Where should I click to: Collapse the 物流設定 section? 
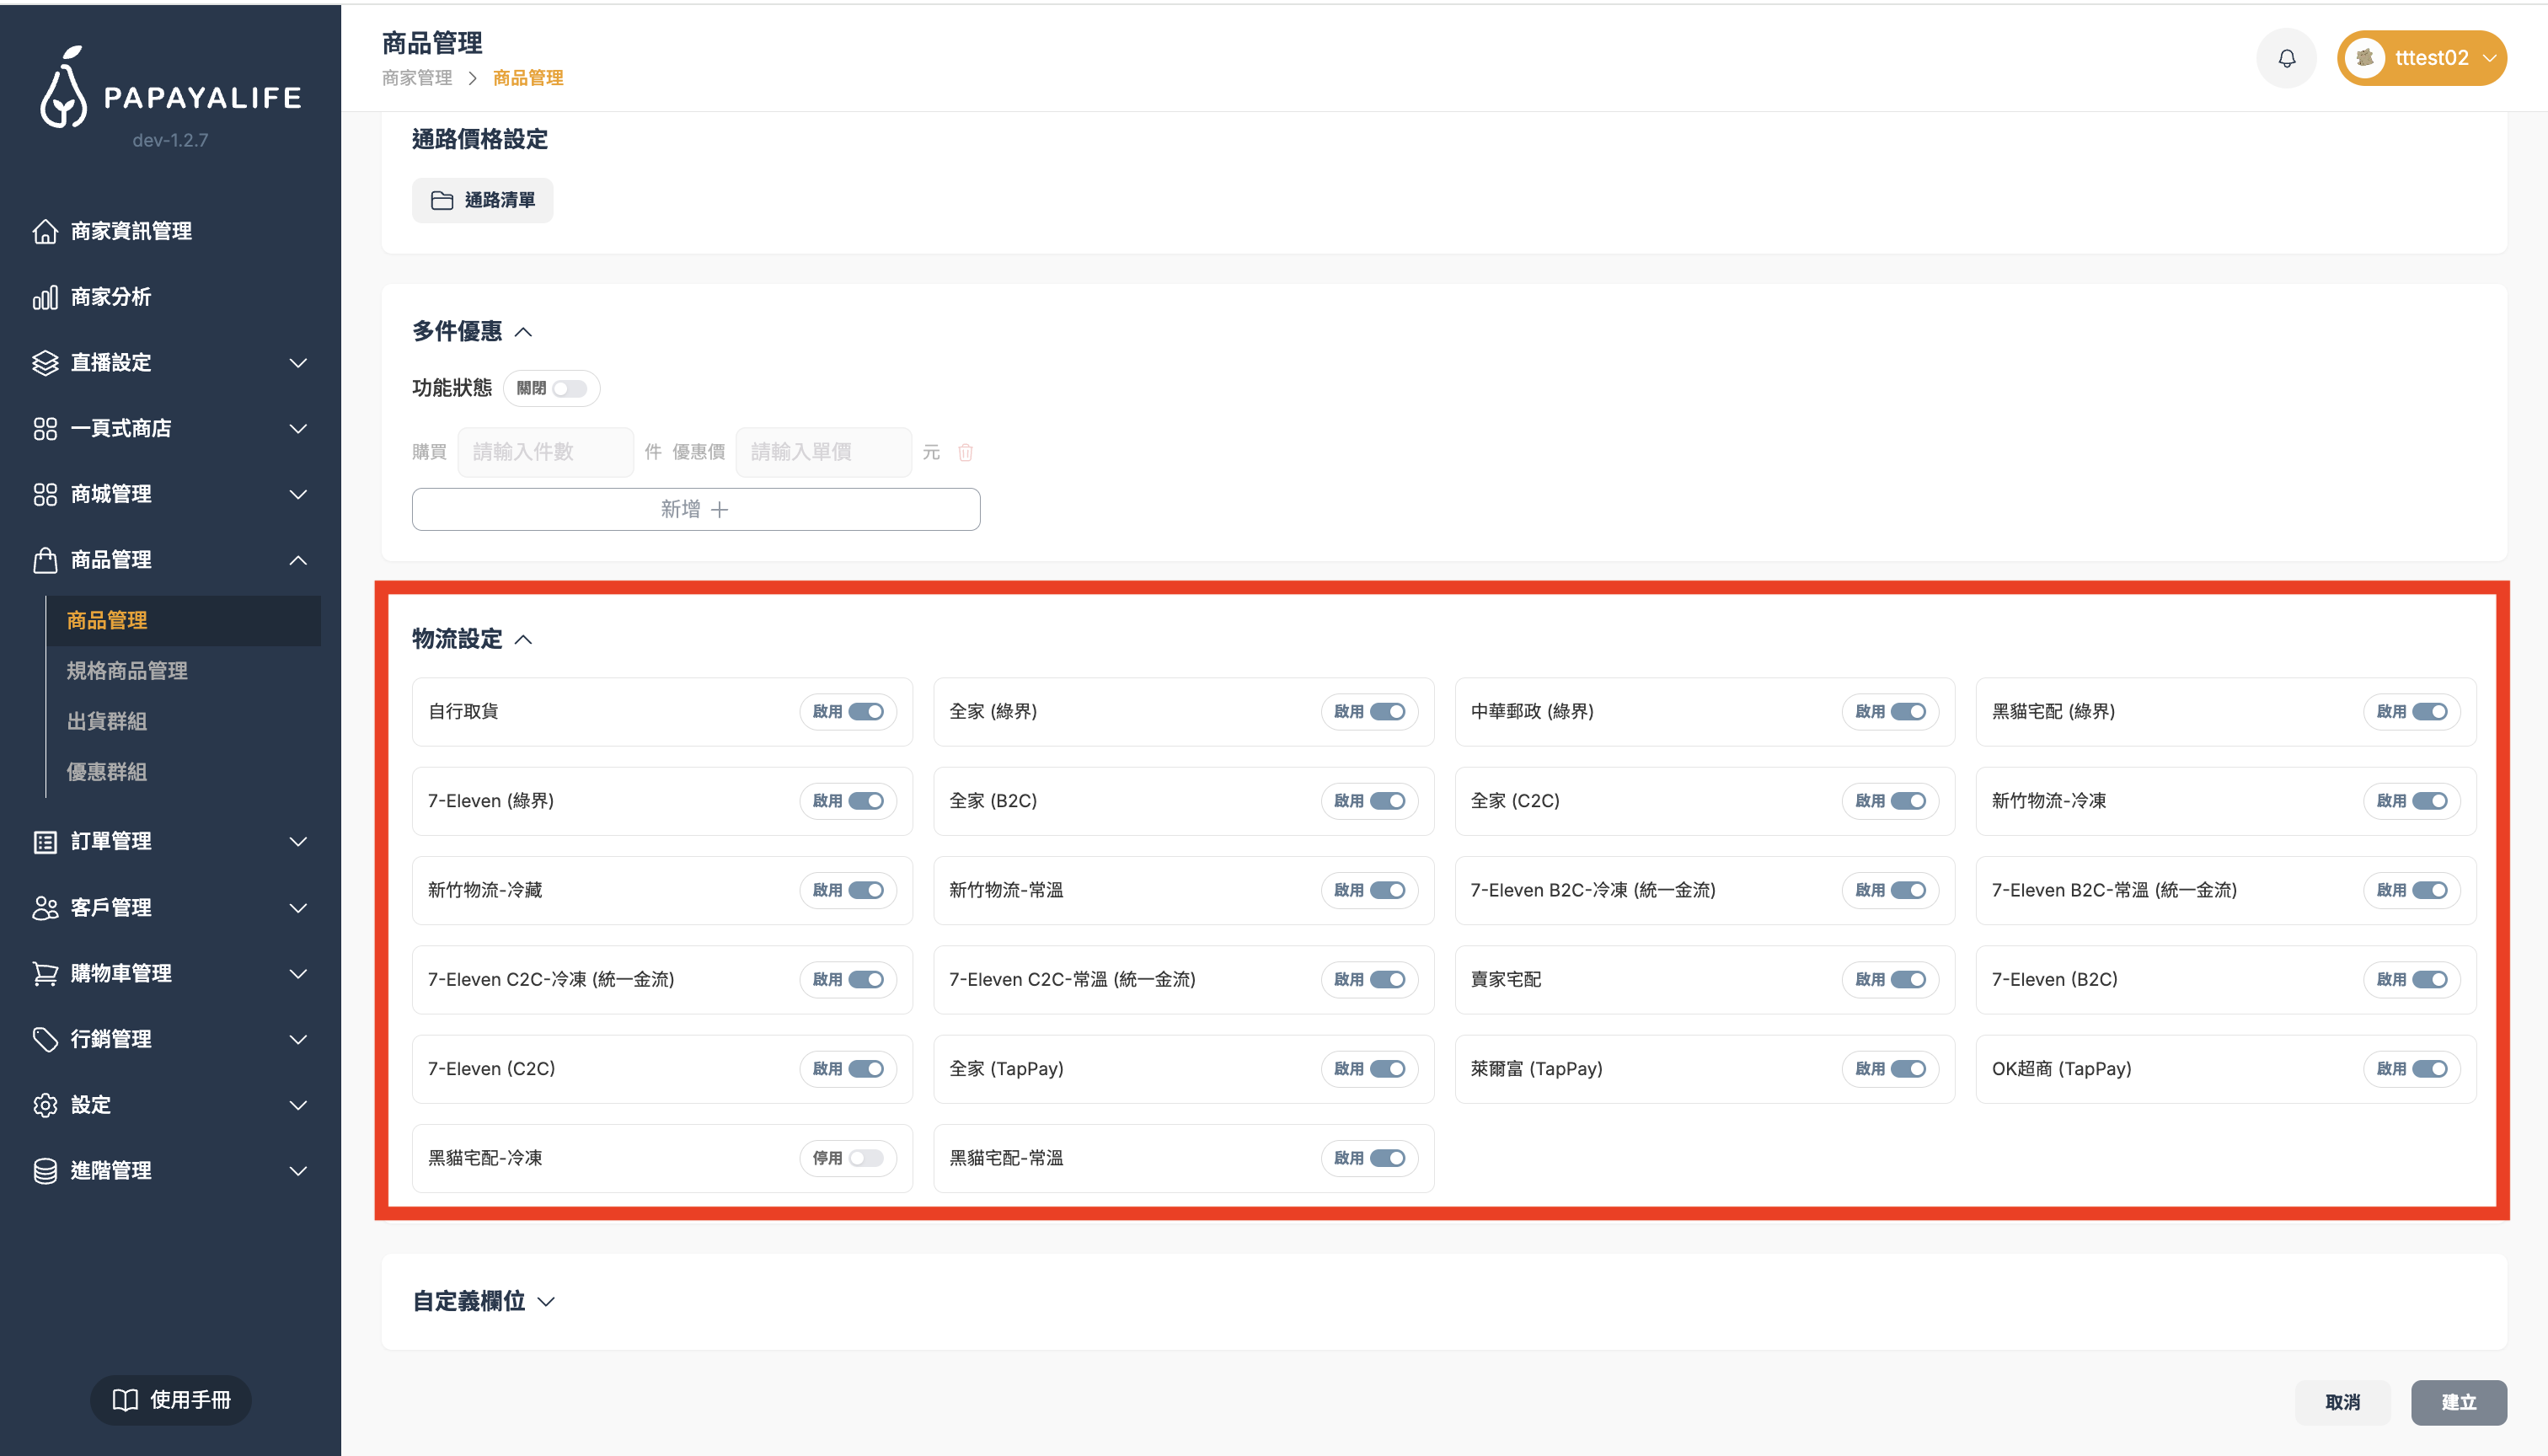[523, 640]
